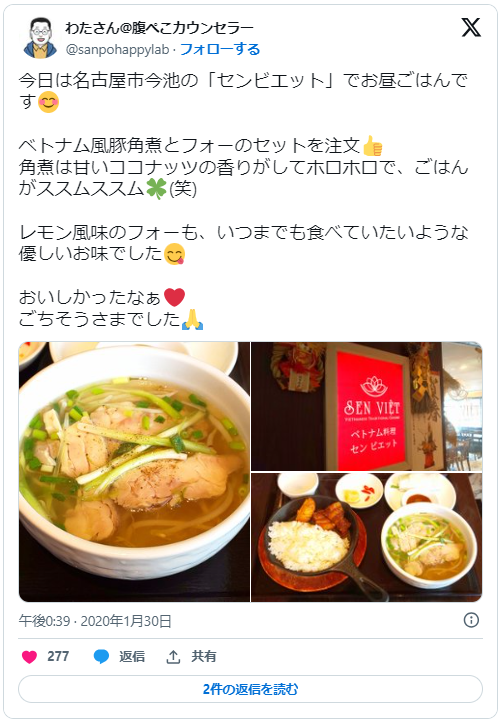This screenshot has height=722, width=501.
Task: Open the 午後0:39 · 2020年1月30日 timestamp
Action: coord(95,621)
